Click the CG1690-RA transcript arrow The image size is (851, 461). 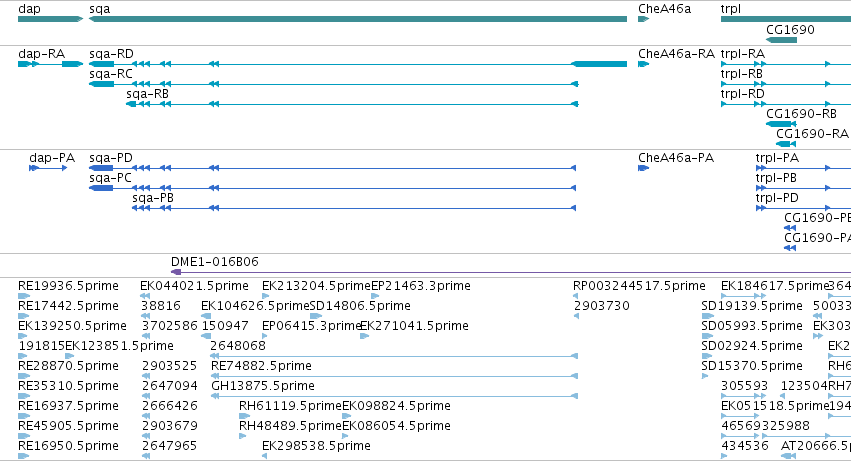coord(786,144)
